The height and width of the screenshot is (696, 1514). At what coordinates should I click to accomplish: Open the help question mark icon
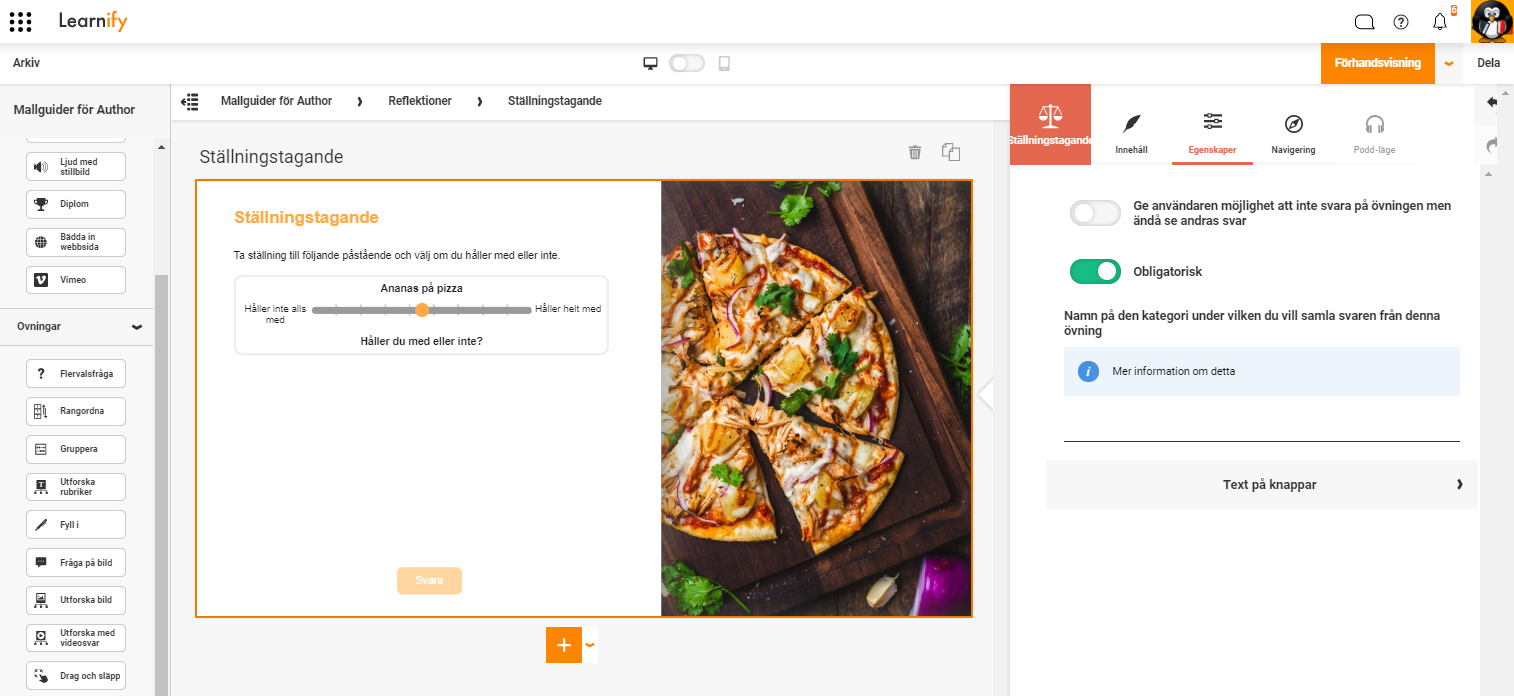1401,22
